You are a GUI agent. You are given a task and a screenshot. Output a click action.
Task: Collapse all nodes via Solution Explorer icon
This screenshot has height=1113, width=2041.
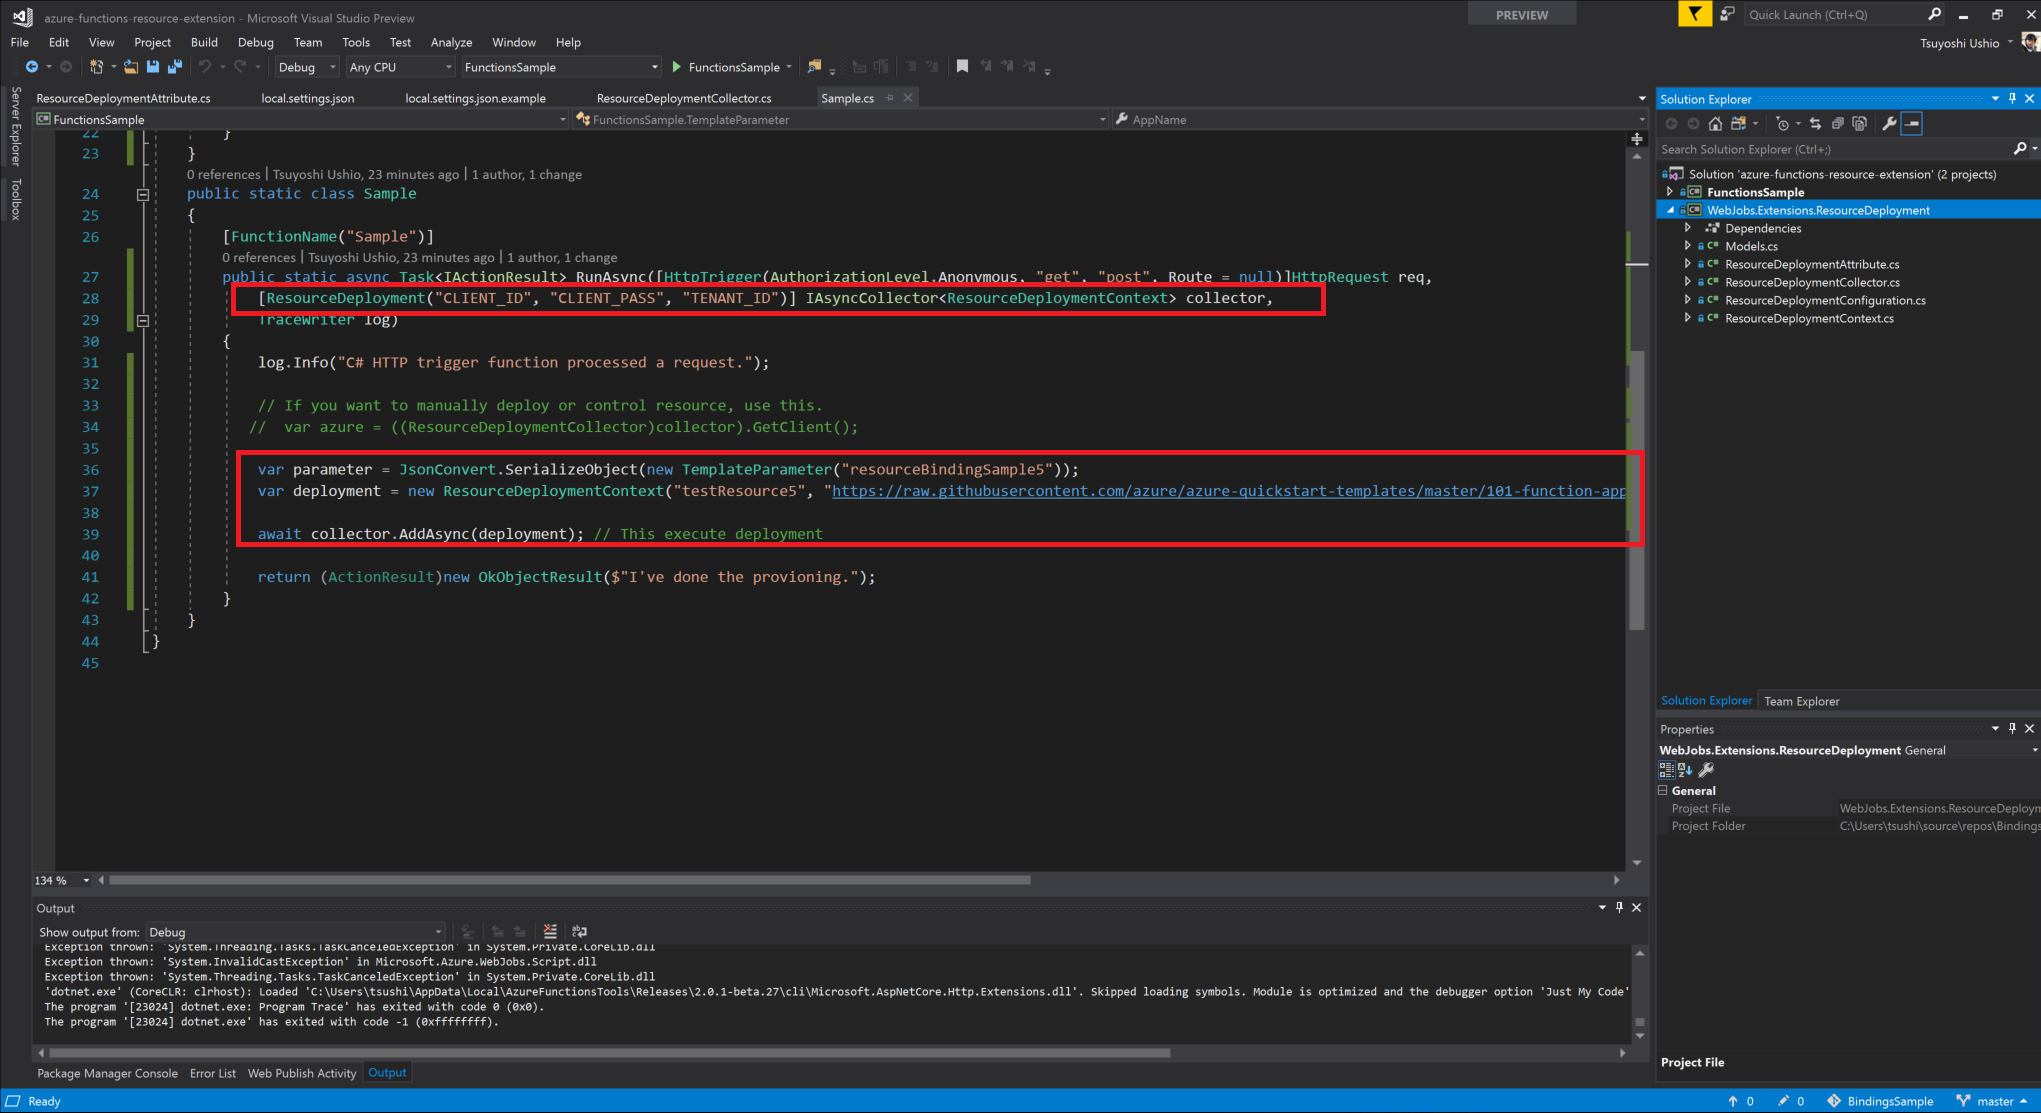(x=1839, y=123)
